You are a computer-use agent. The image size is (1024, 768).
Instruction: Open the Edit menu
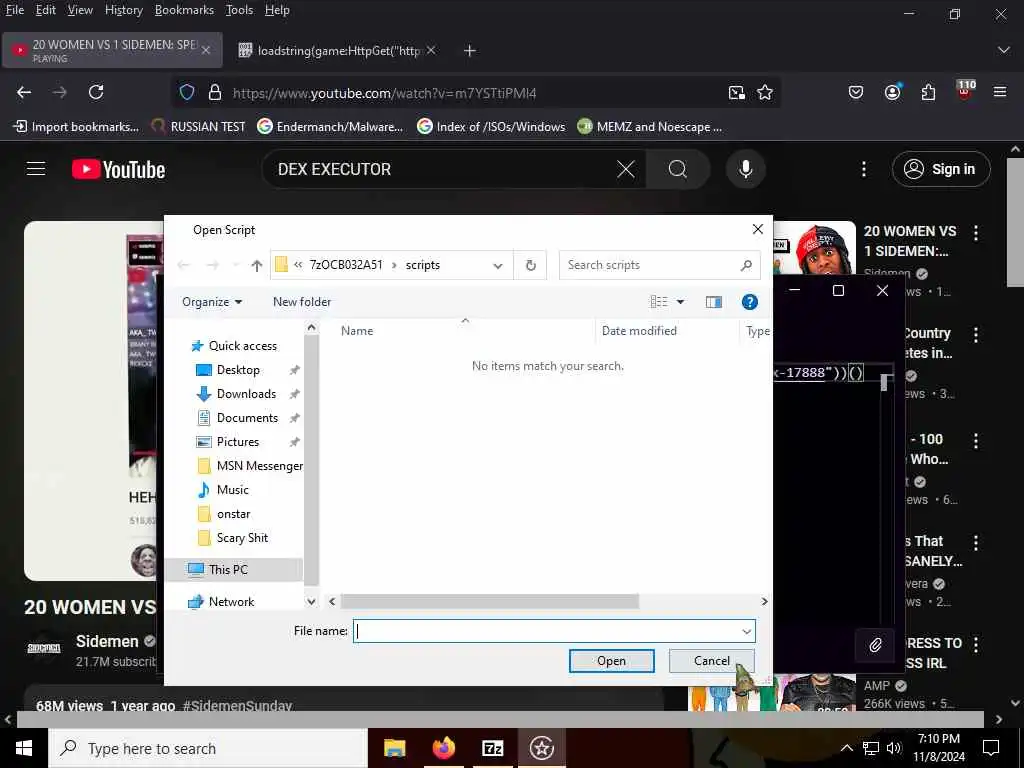[x=46, y=10]
